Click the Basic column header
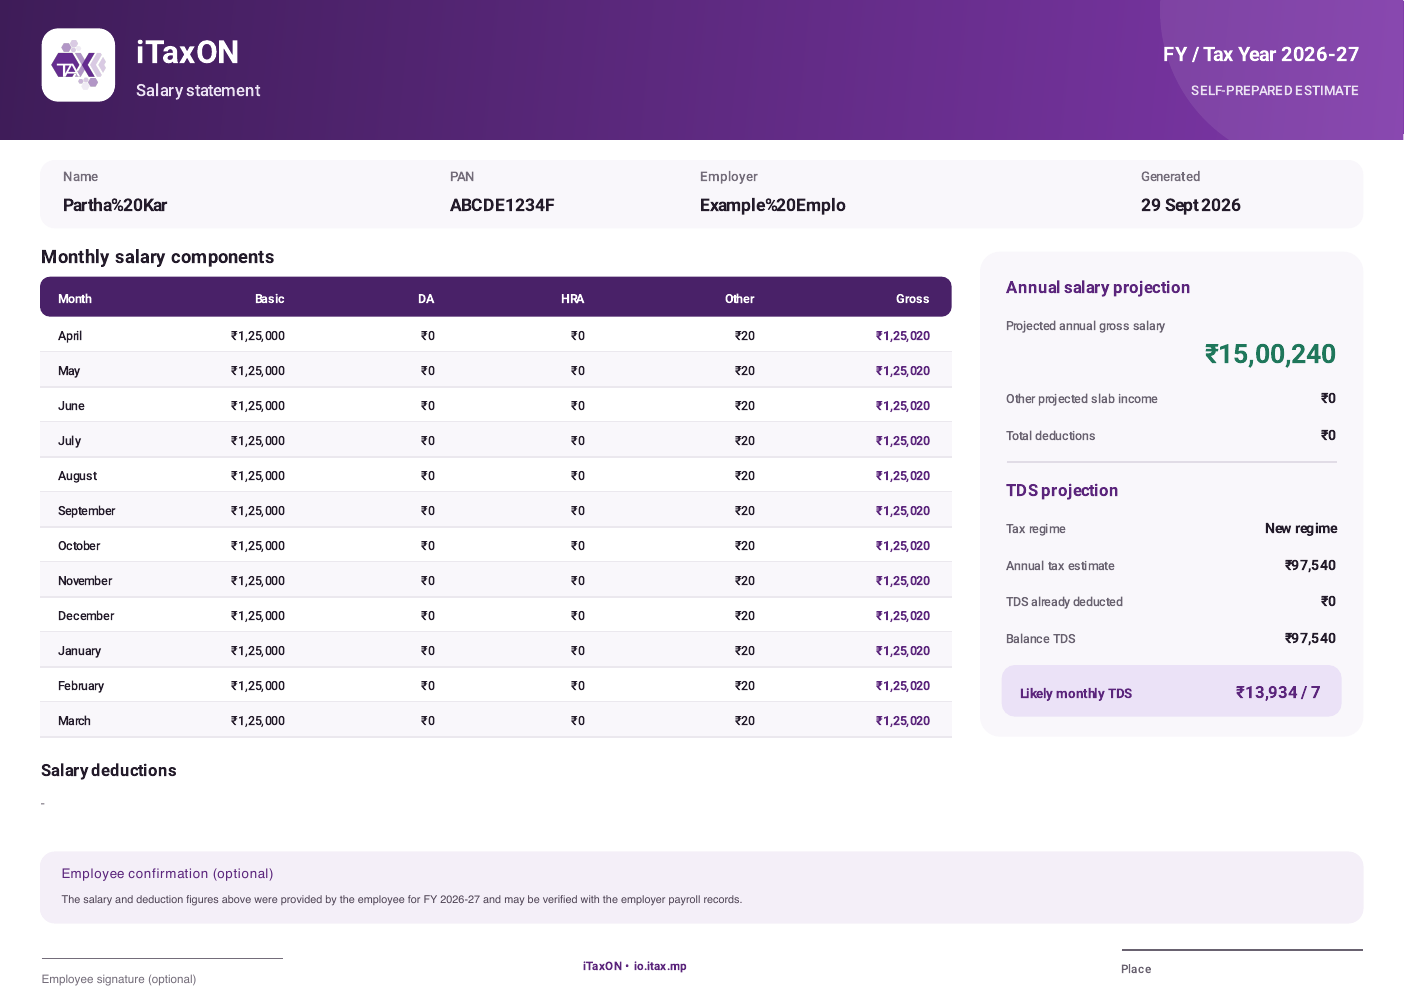This screenshot has width=1404, height=992. [x=270, y=299]
